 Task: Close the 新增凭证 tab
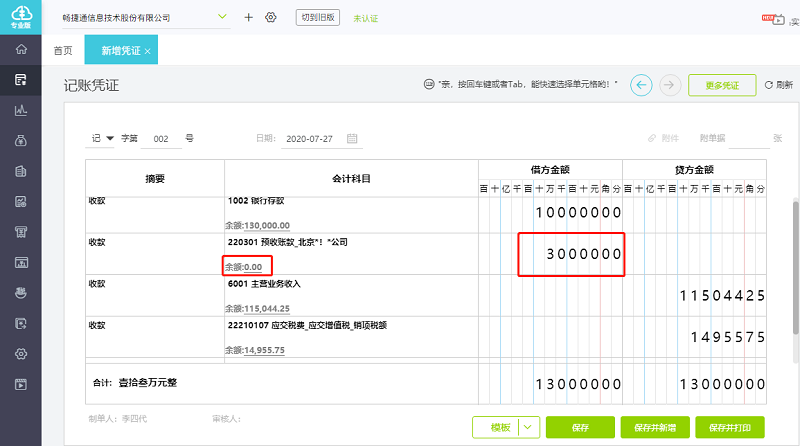147,51
